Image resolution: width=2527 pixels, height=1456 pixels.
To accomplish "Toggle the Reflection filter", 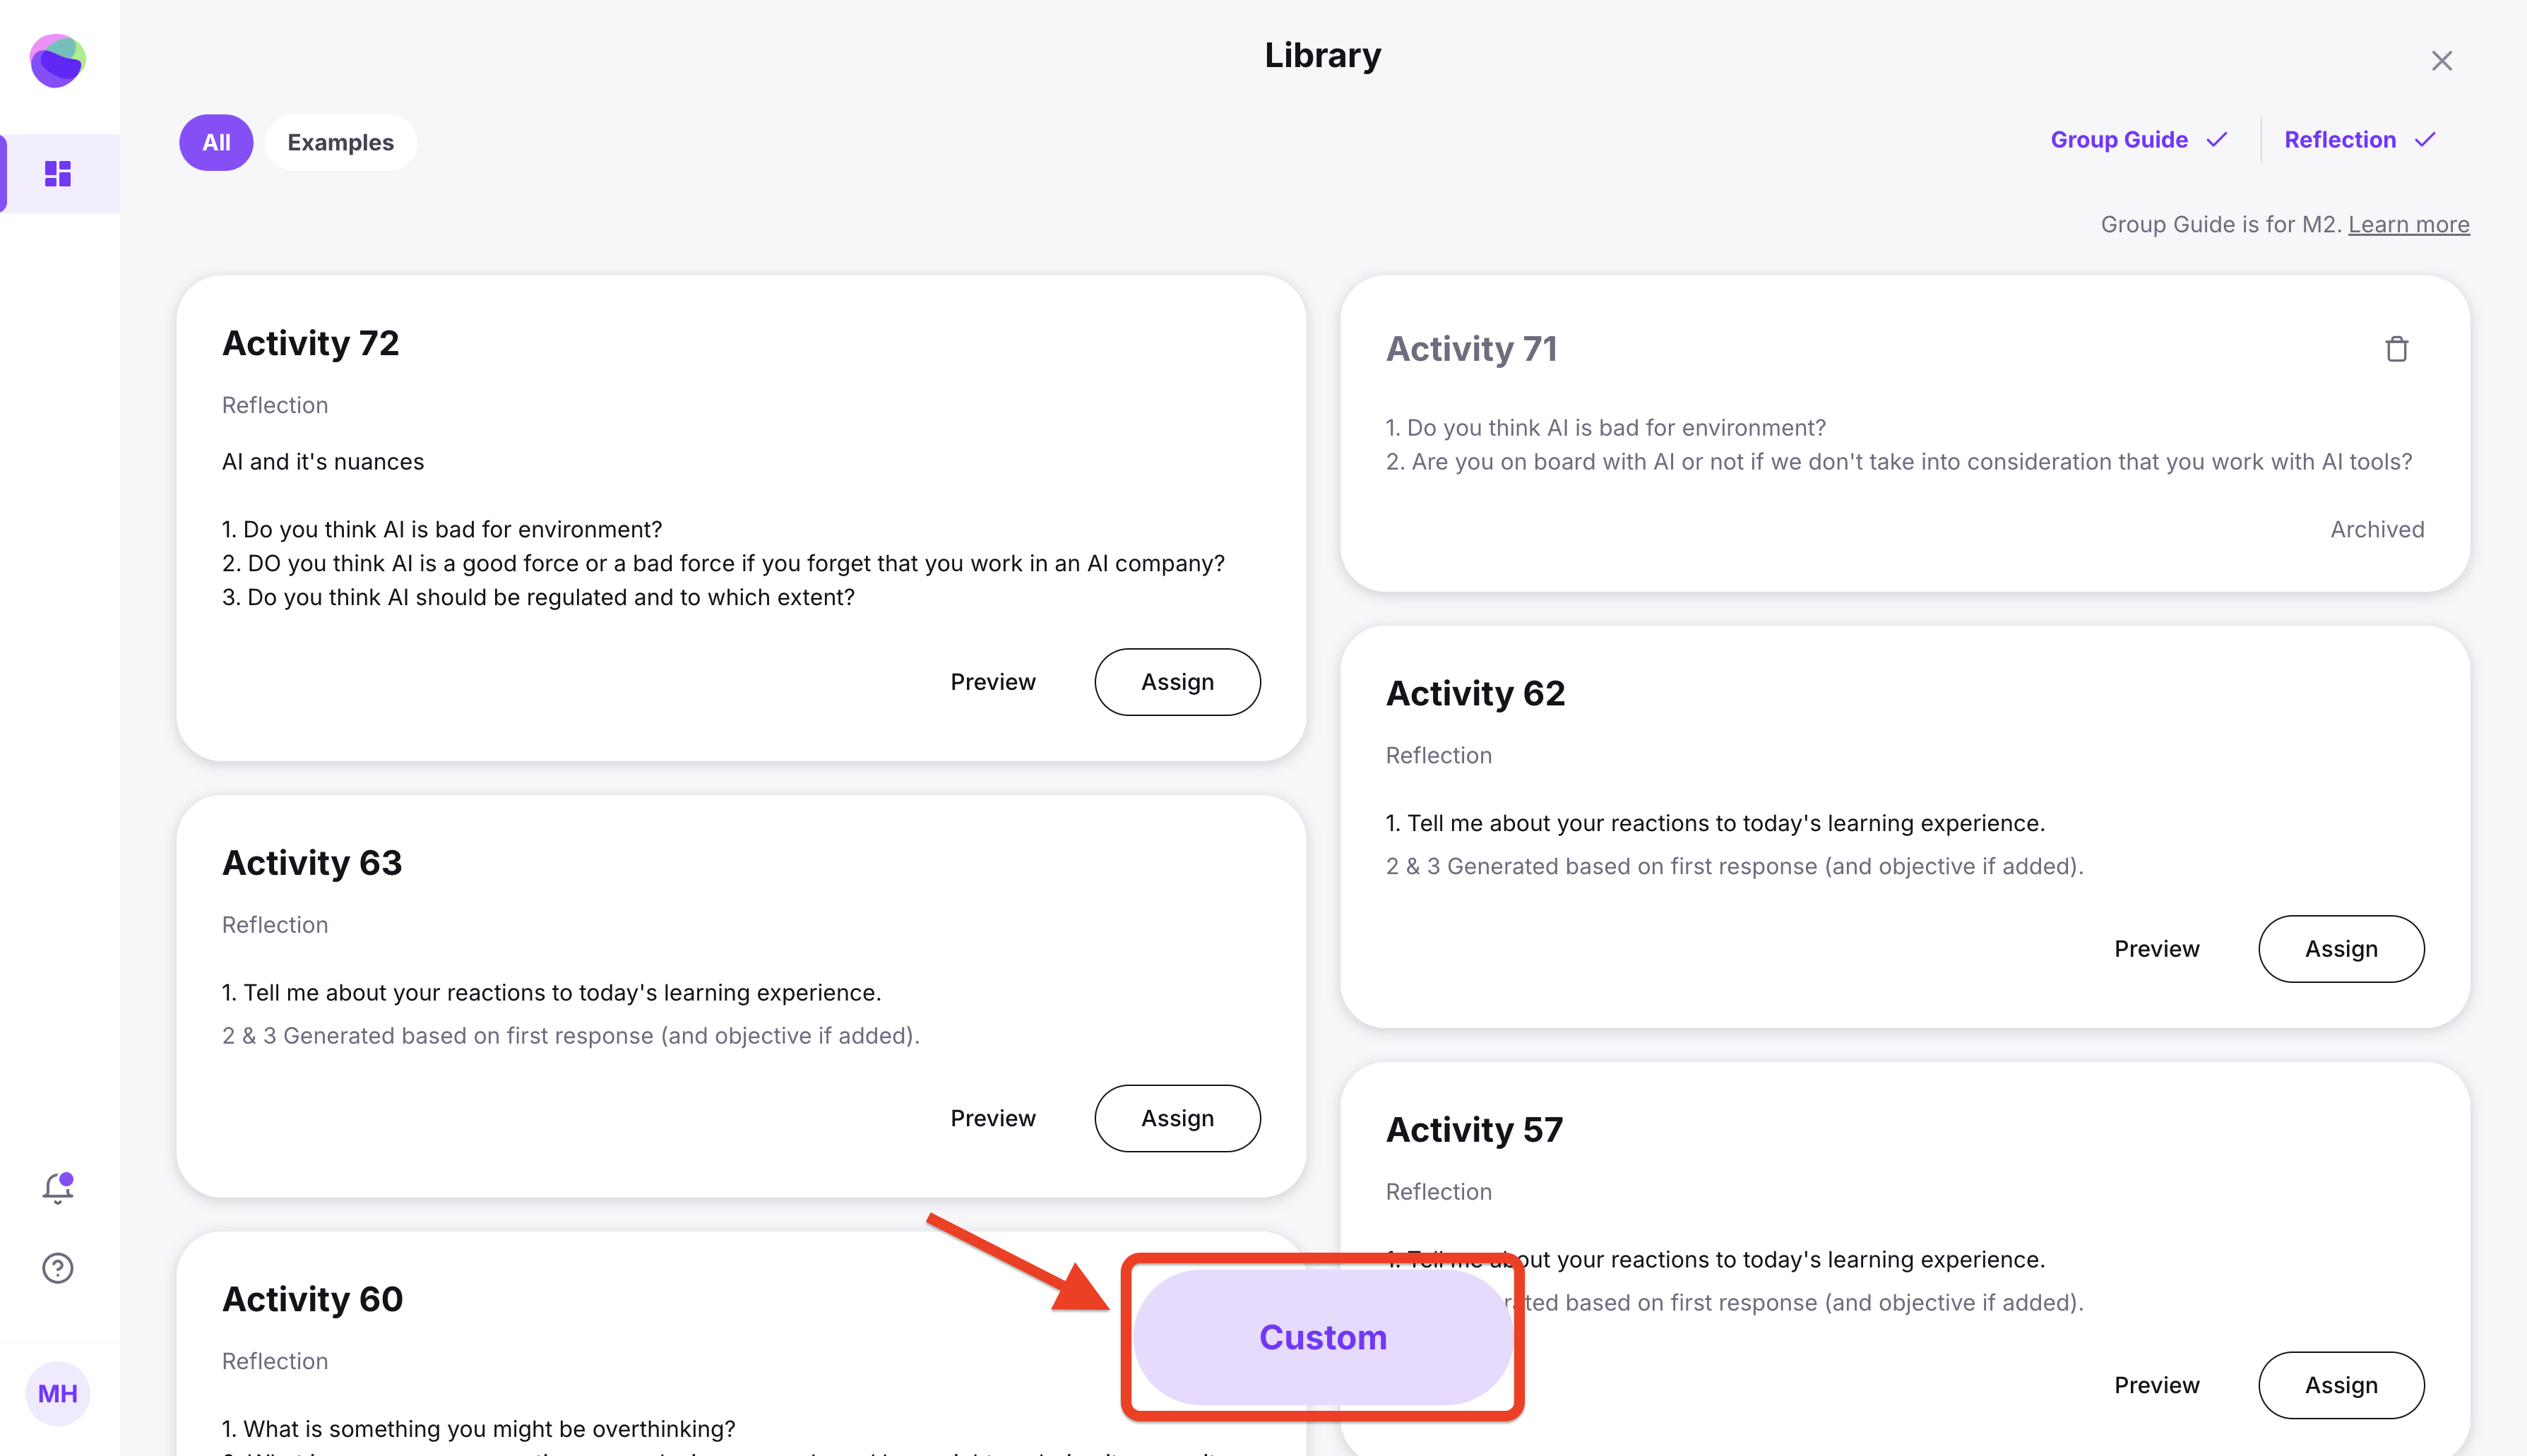I will [x=2358, y=140].
